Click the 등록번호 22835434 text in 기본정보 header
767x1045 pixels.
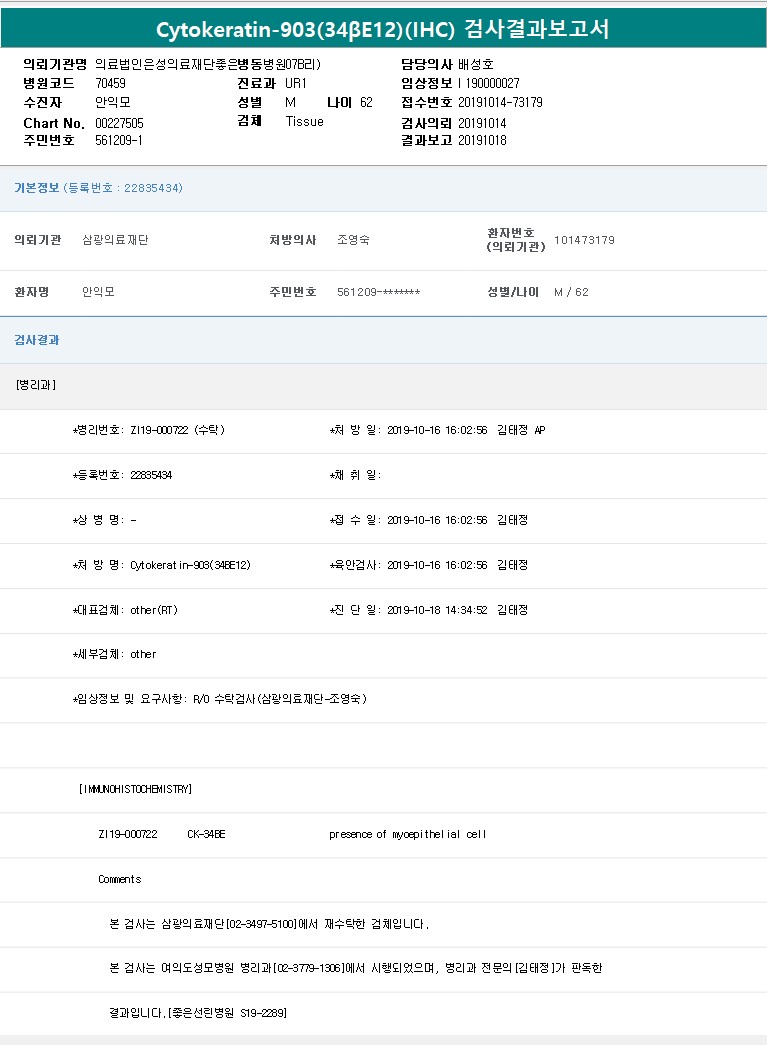(123, 188)
